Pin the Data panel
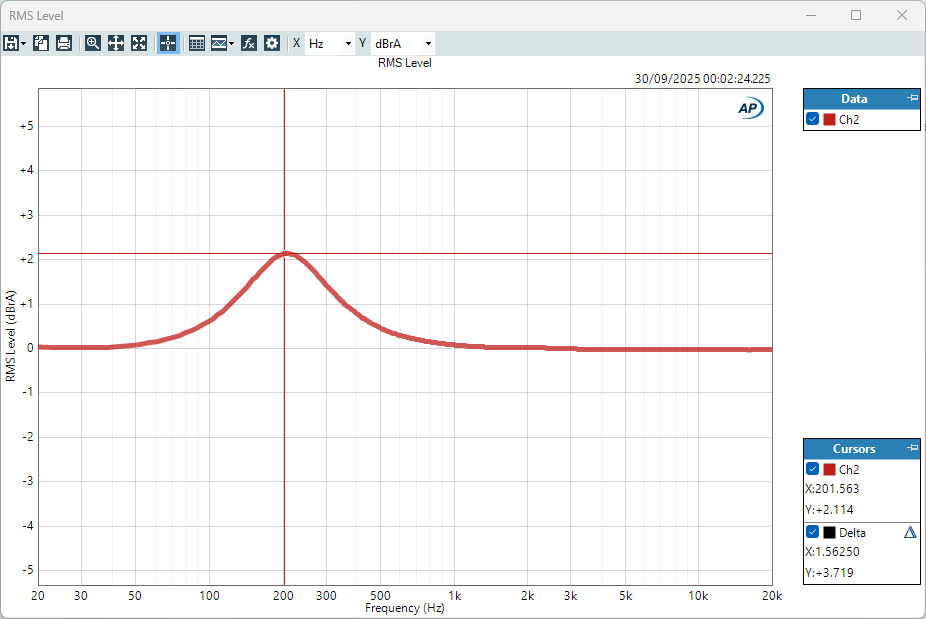Image resolution: width=926 pixels, height=619 pixels. coord(911,98)
